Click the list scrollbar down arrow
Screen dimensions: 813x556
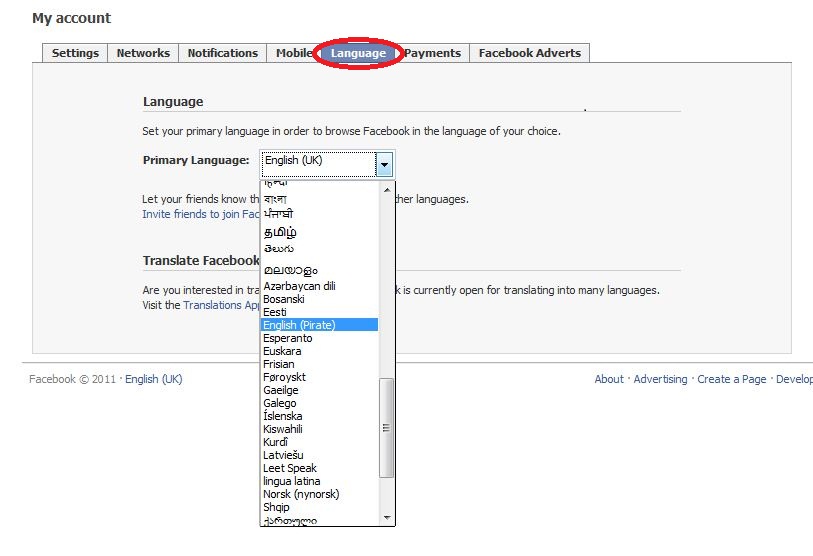pos(387,518)
